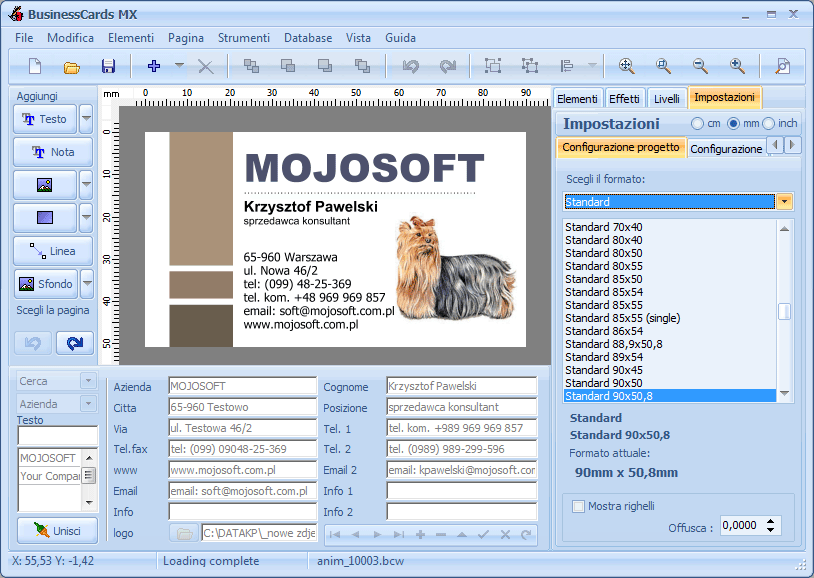Click the ungroup elements toolbar icon
Viewport: 814px width, 578px height.
tap(530, 66)
